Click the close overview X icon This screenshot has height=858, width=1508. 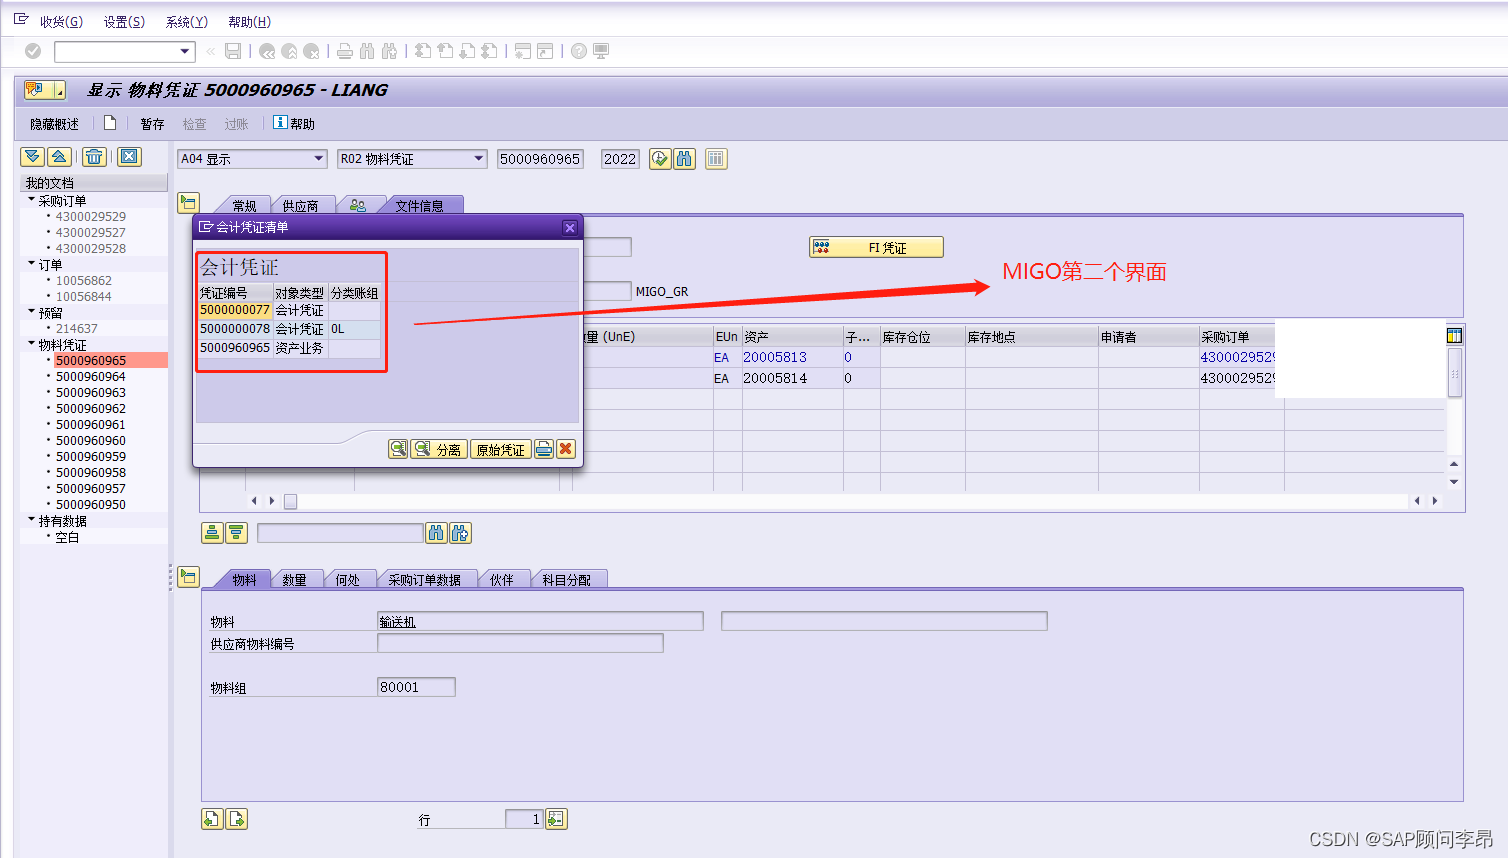tap(129, 157)
